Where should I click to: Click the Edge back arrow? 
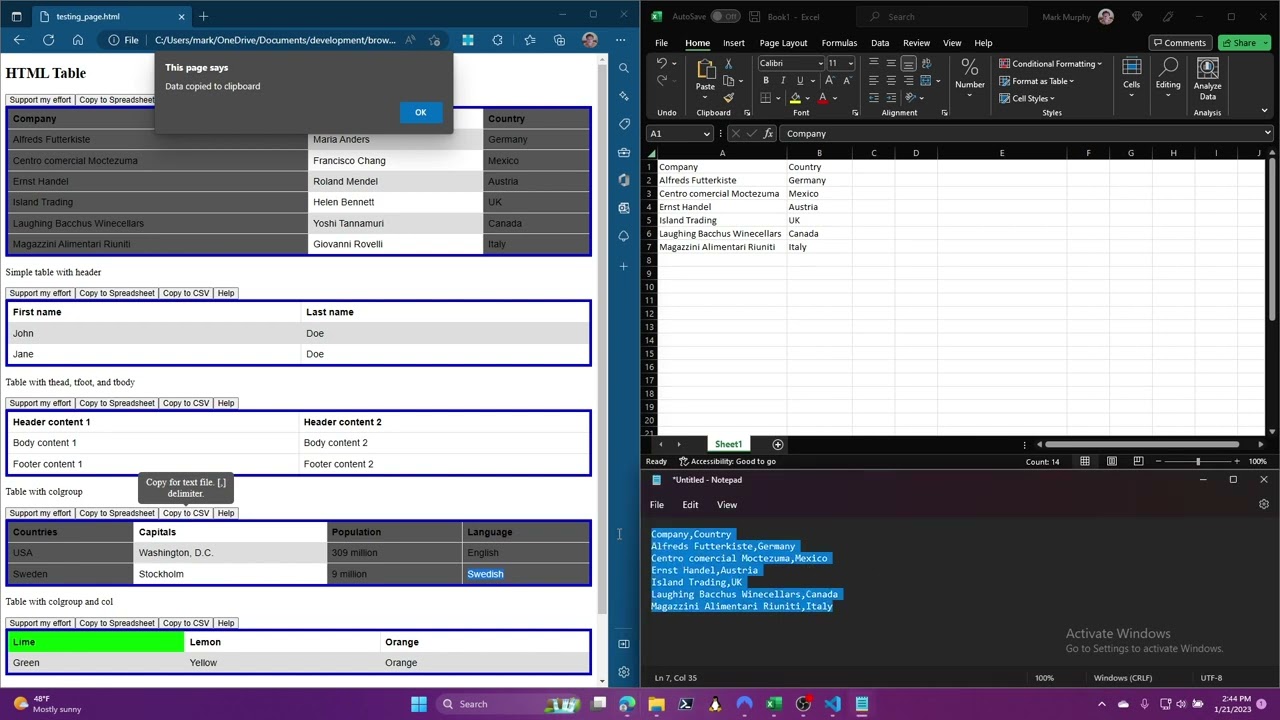point(19,40)
